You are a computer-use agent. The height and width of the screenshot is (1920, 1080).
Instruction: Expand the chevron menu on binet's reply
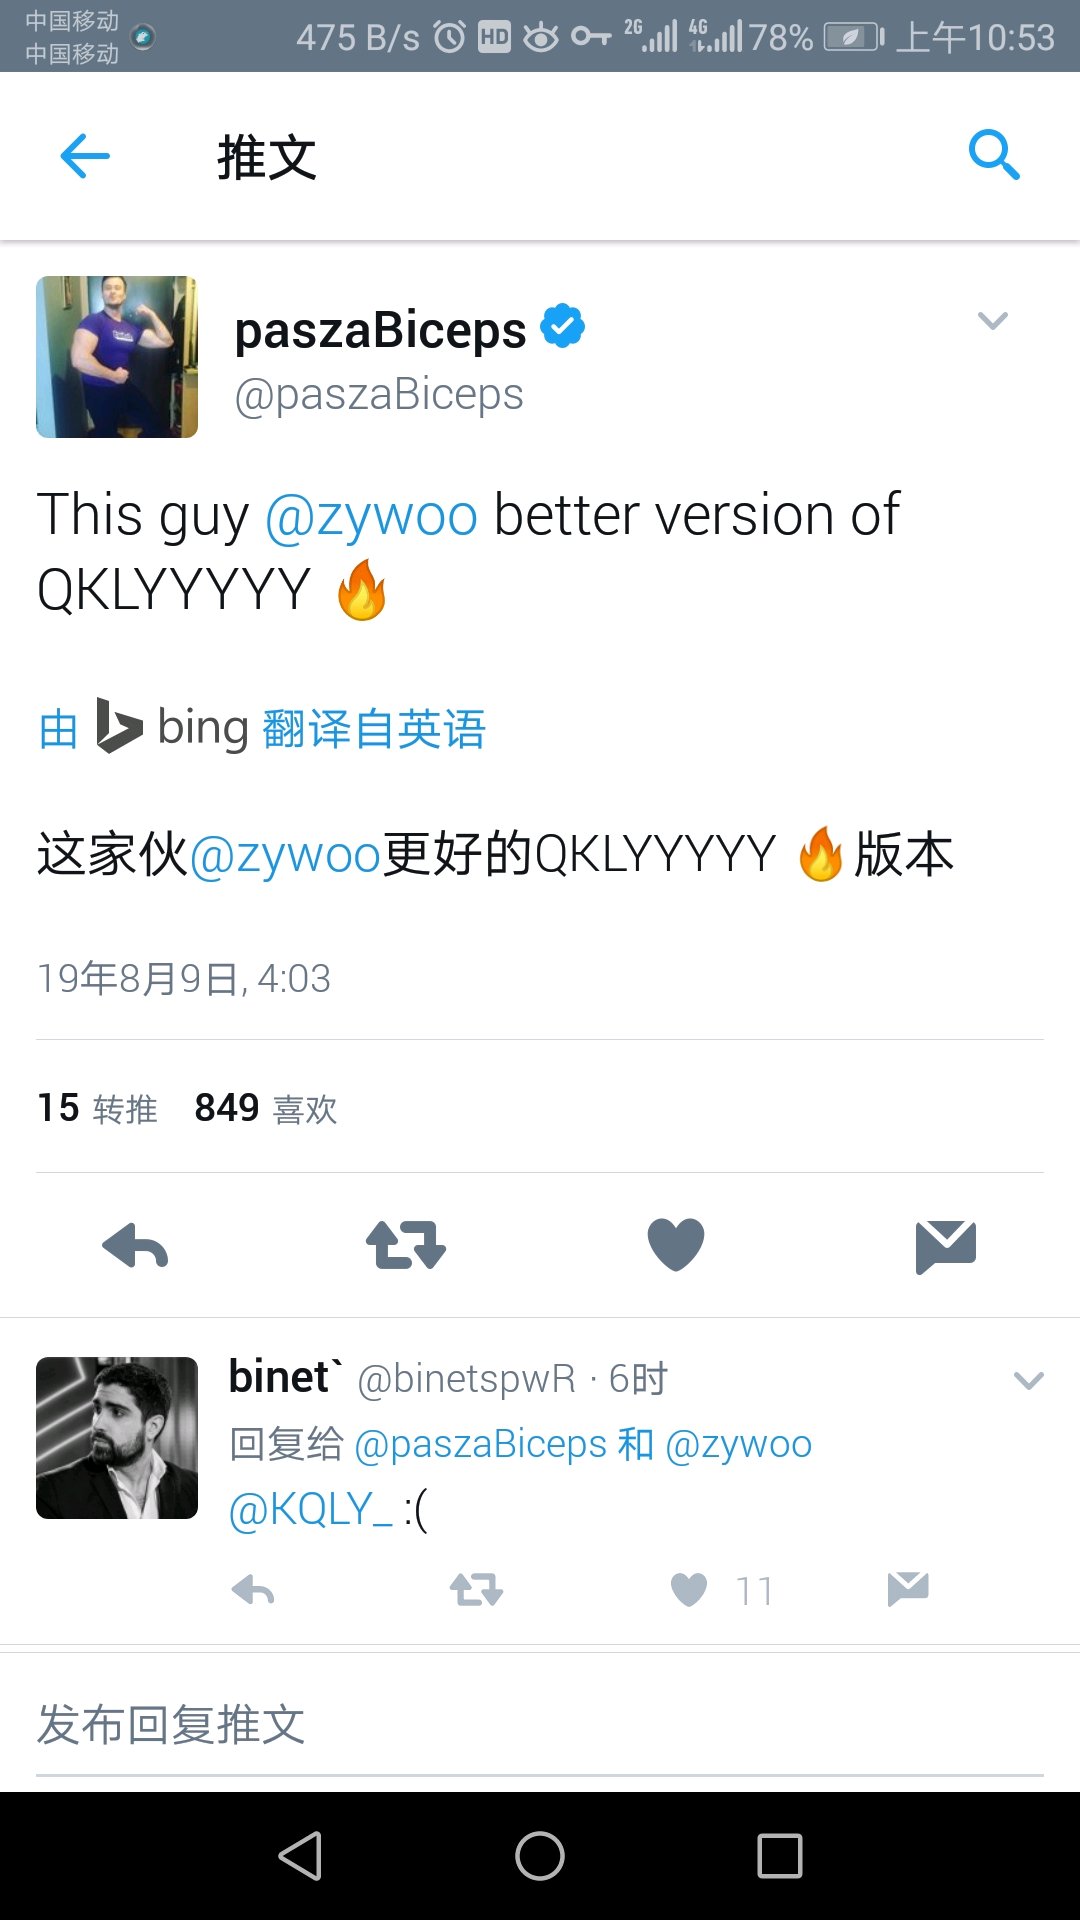coord(1029,1381)
